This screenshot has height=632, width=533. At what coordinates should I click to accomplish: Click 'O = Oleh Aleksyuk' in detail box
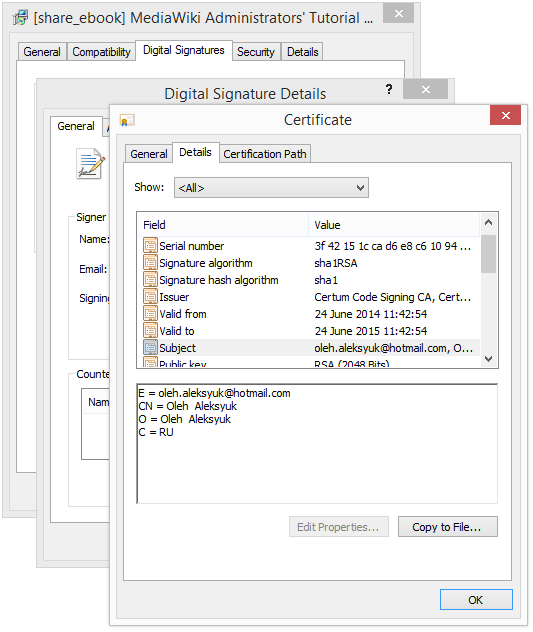tap(184, 419)
